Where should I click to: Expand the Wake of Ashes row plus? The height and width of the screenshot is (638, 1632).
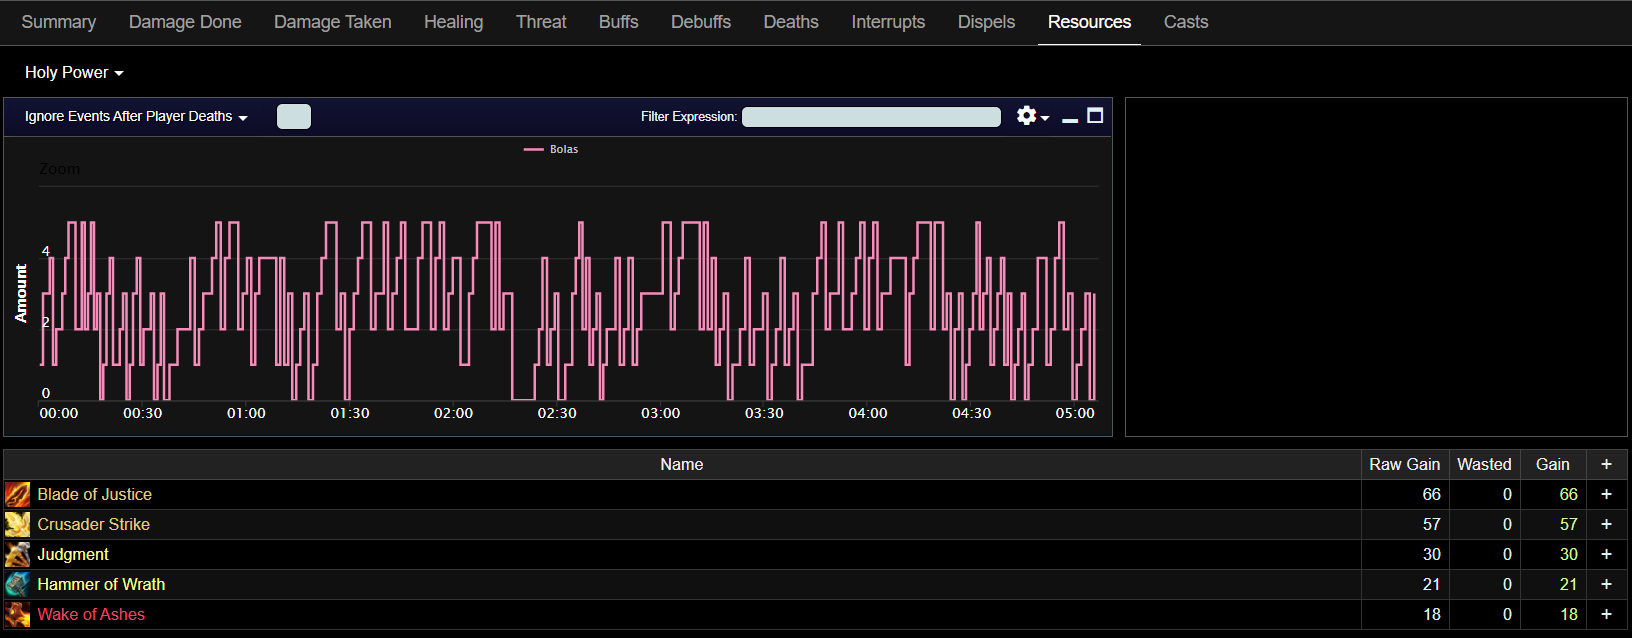pyautogui.click(x=1606, y=614)
